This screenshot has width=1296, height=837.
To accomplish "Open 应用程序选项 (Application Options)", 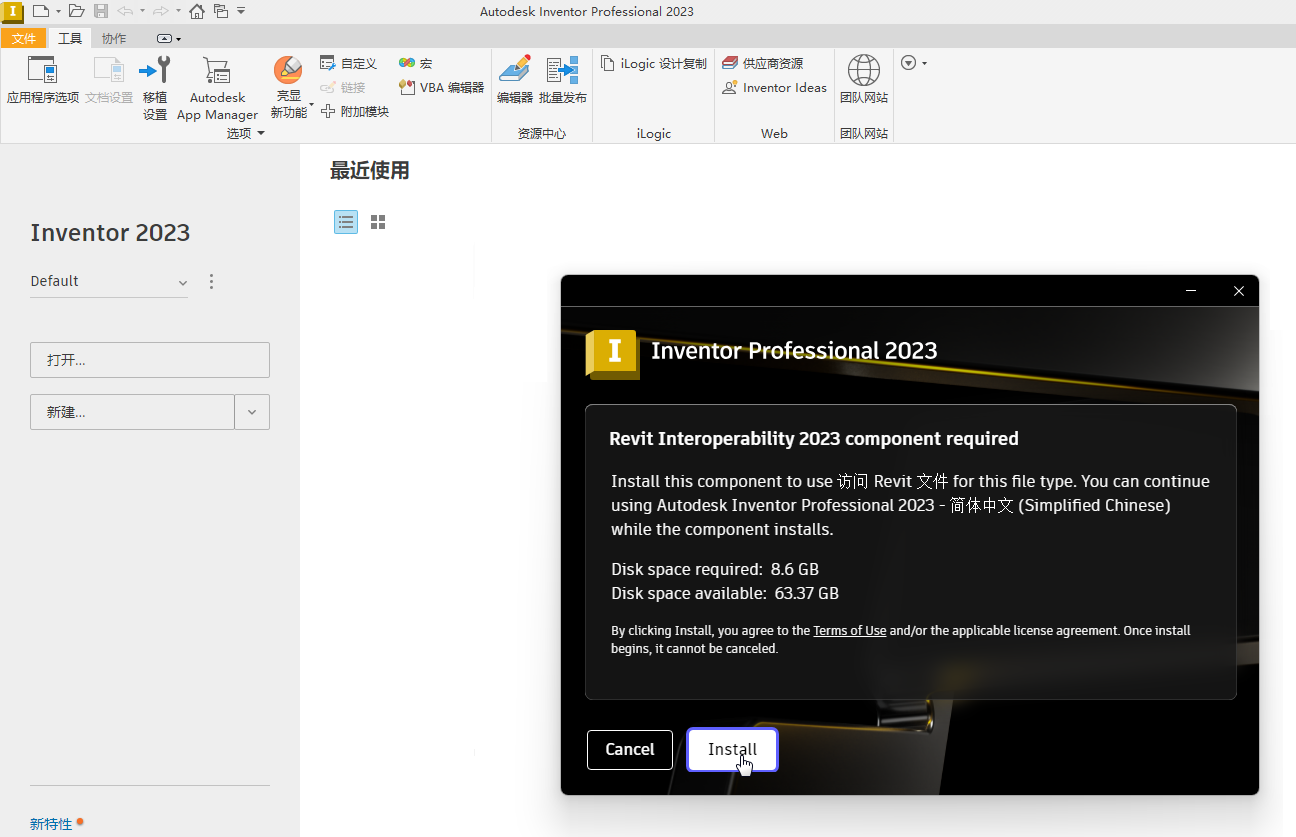I will tap(43, 80).
